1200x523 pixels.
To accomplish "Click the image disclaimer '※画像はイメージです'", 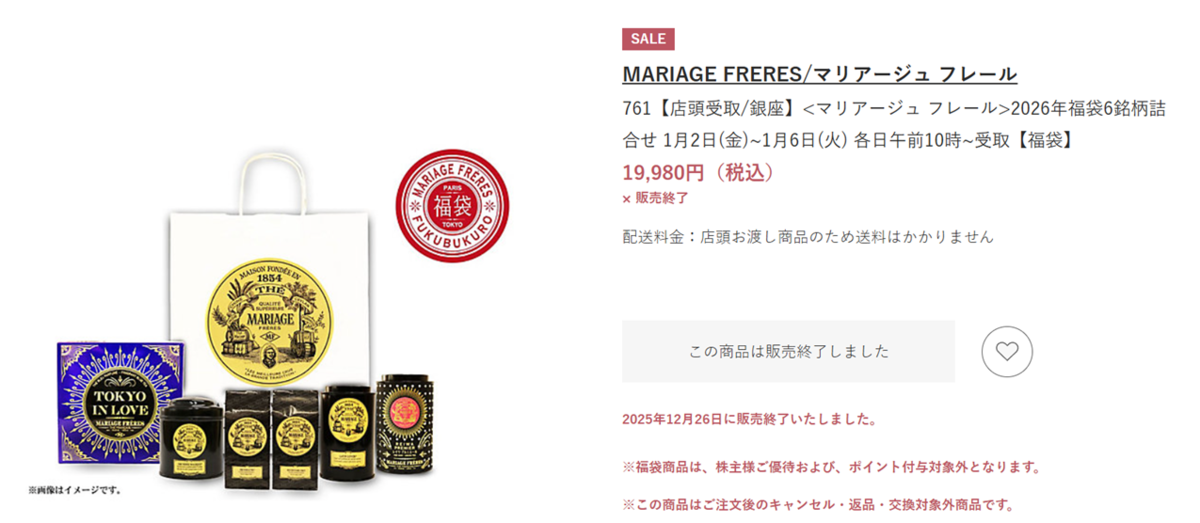I will [x=75, y=490].
